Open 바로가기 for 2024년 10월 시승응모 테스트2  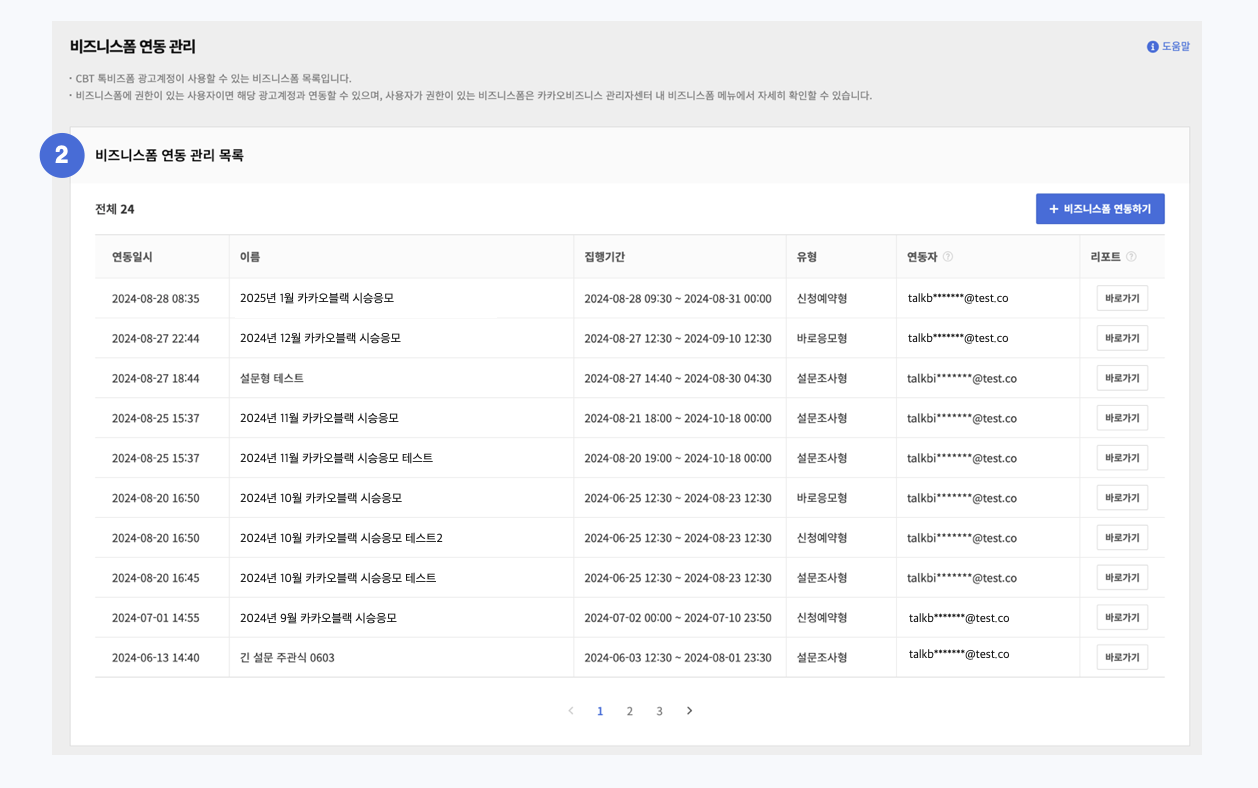pos(1121,538)
